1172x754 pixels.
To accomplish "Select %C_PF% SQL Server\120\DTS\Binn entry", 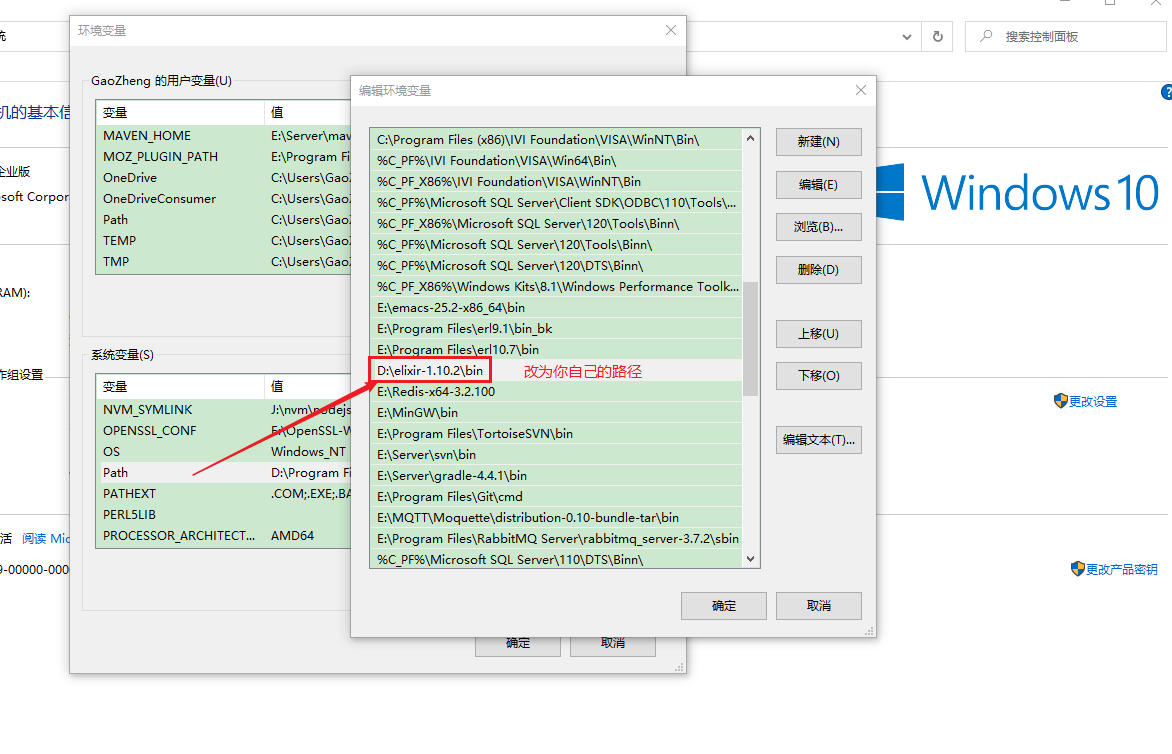I will click(556, 266).
